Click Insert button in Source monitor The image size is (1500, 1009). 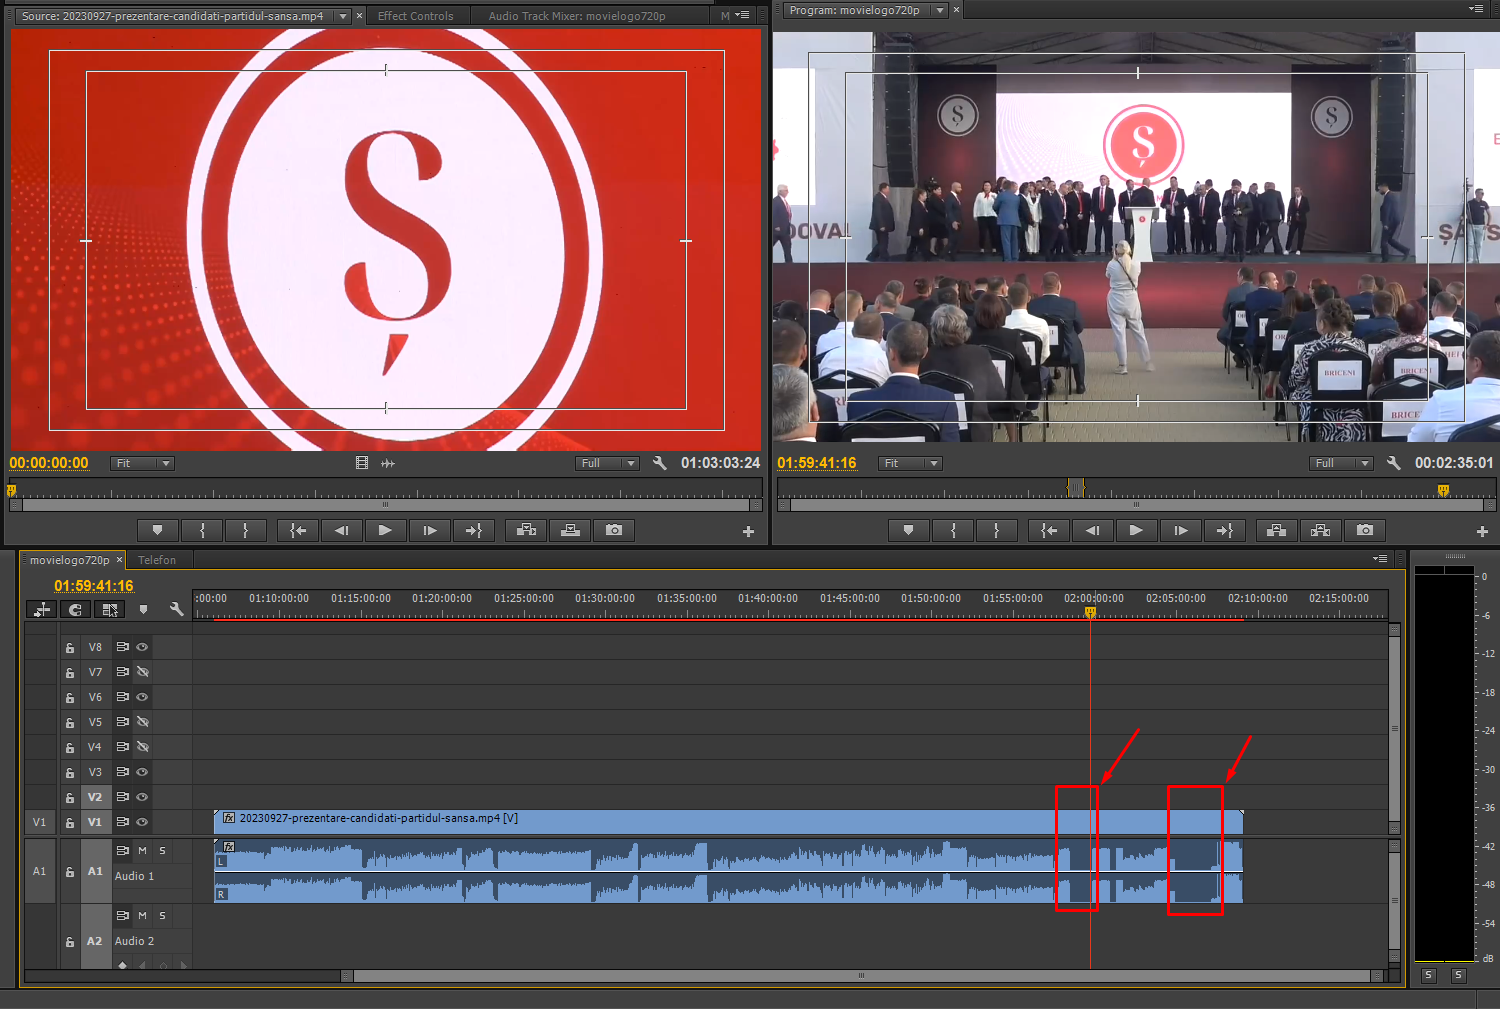(527, 530)
